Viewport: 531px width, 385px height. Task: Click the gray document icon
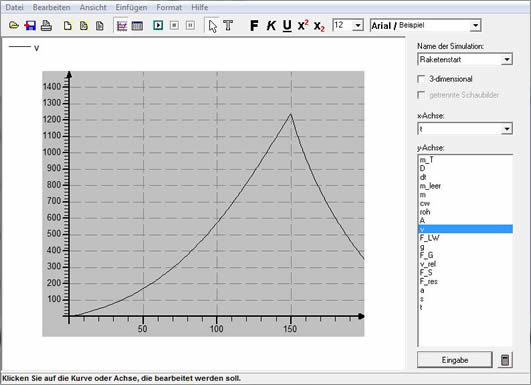point(100,26)
